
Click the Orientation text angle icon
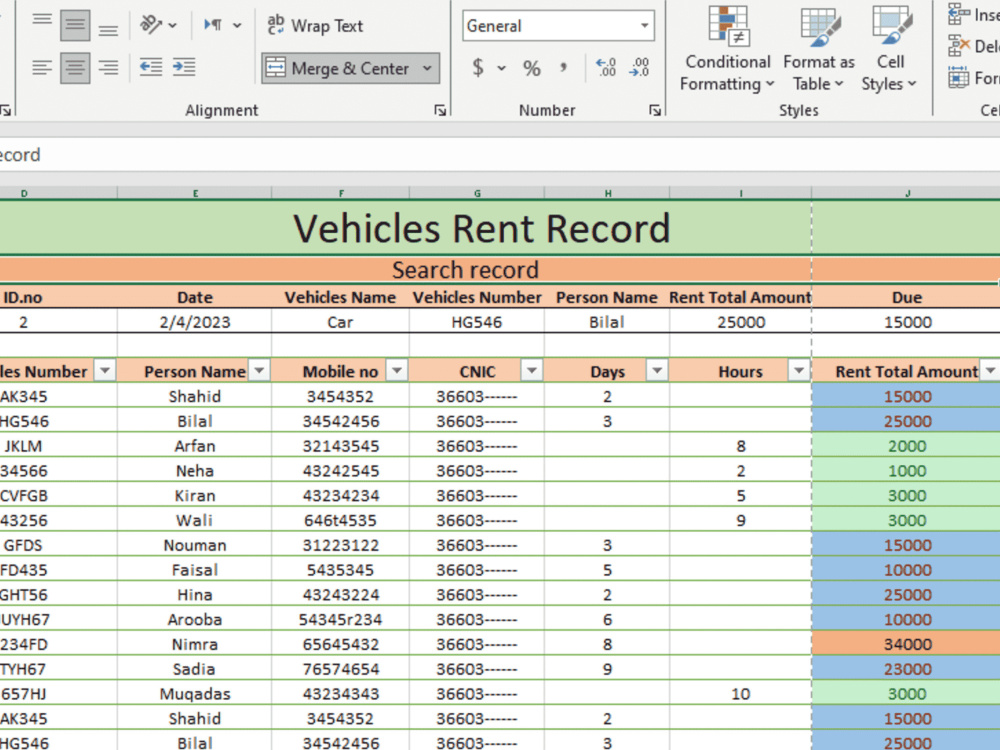(x=152, y=25)
